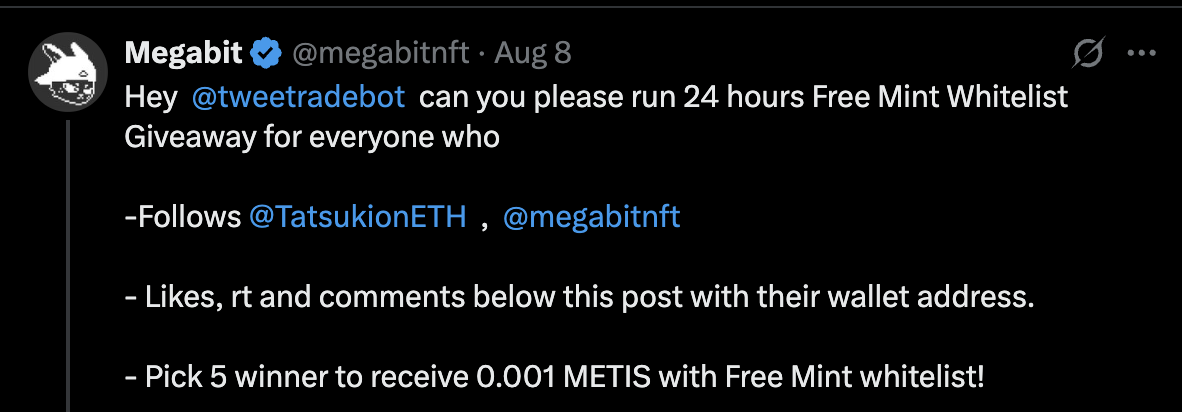Open the three-dot More options menu
The width and height of the screenshot is (1182, 412).
1141,53
